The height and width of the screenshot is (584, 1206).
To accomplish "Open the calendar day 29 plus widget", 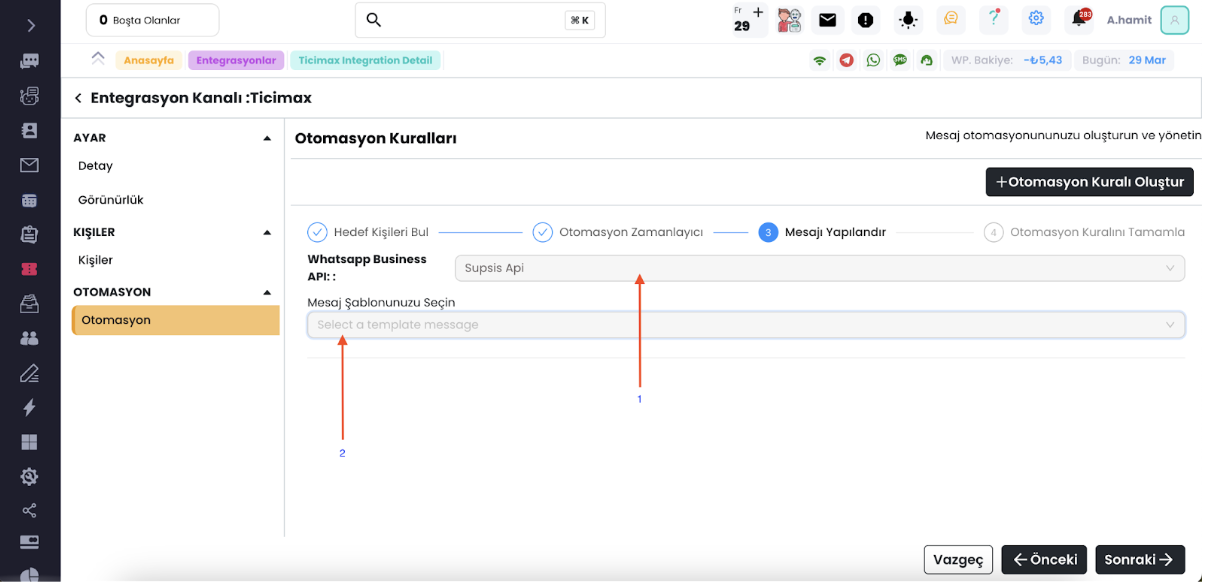I will [x=748, y=20].
